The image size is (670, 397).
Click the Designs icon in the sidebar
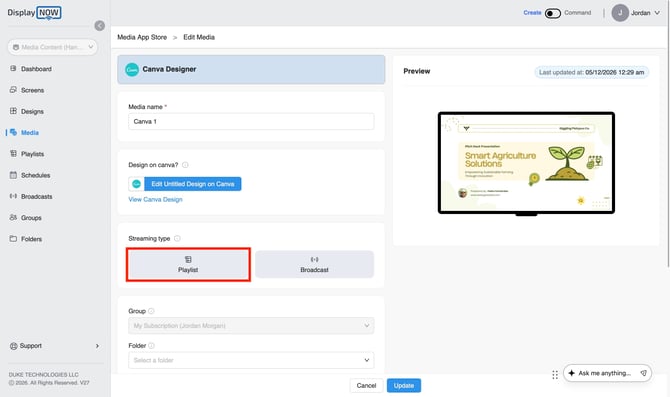tap(13, 111)
